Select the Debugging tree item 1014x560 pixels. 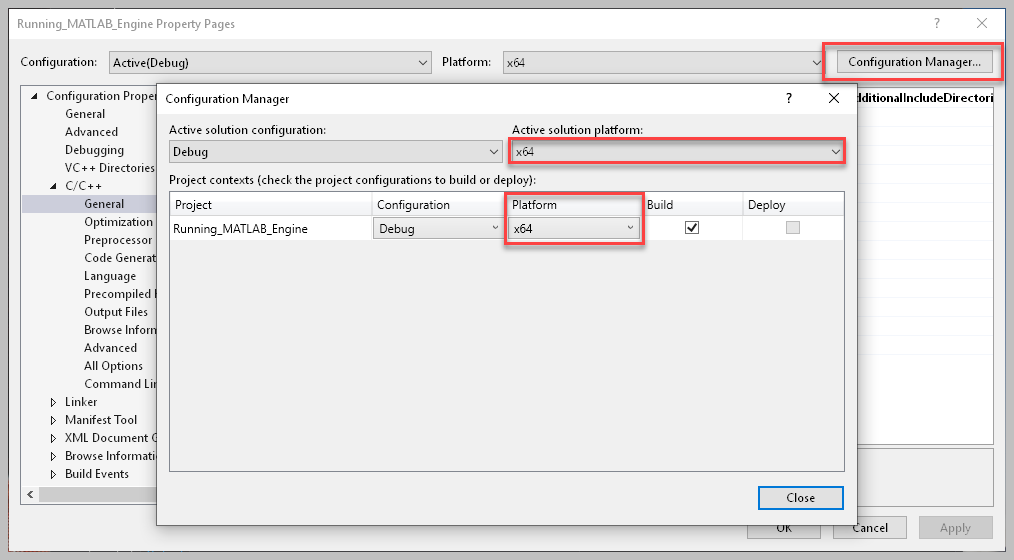click(x=94, y=150)
